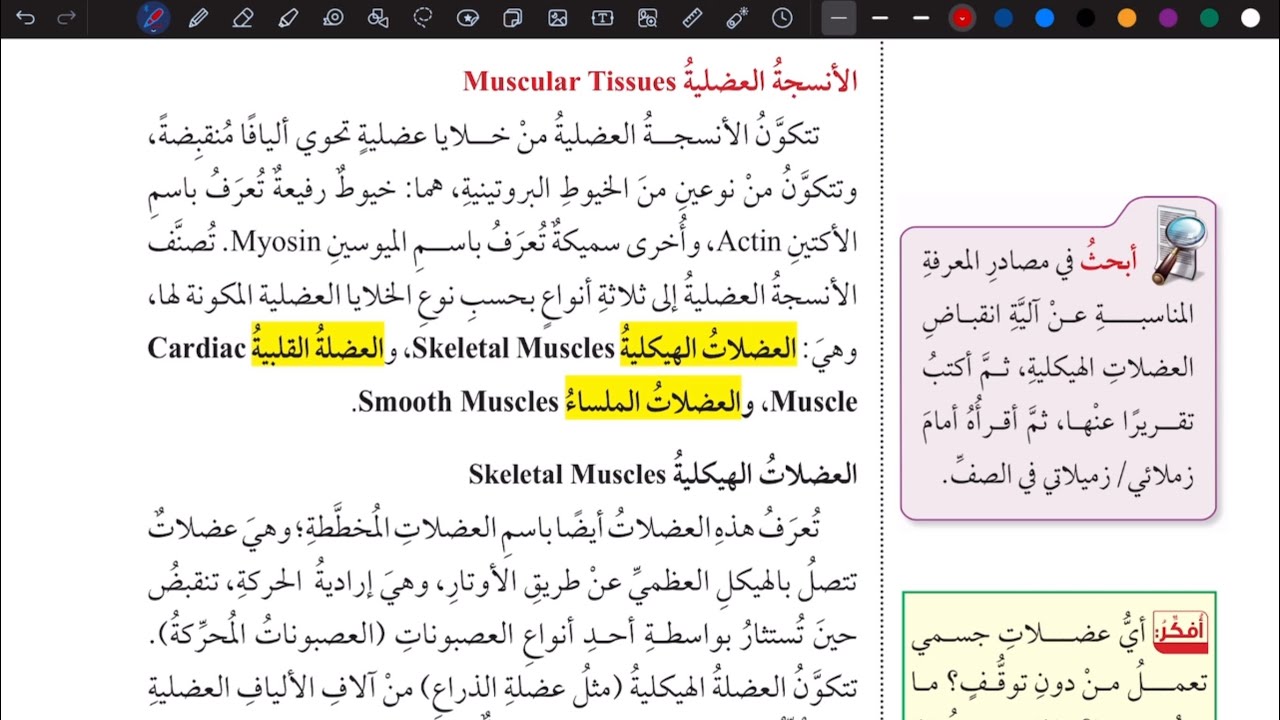The width and height of the screenshot is (1280, 720).
Task: Pick the dark blue pen color
Action: (1003, 18)
